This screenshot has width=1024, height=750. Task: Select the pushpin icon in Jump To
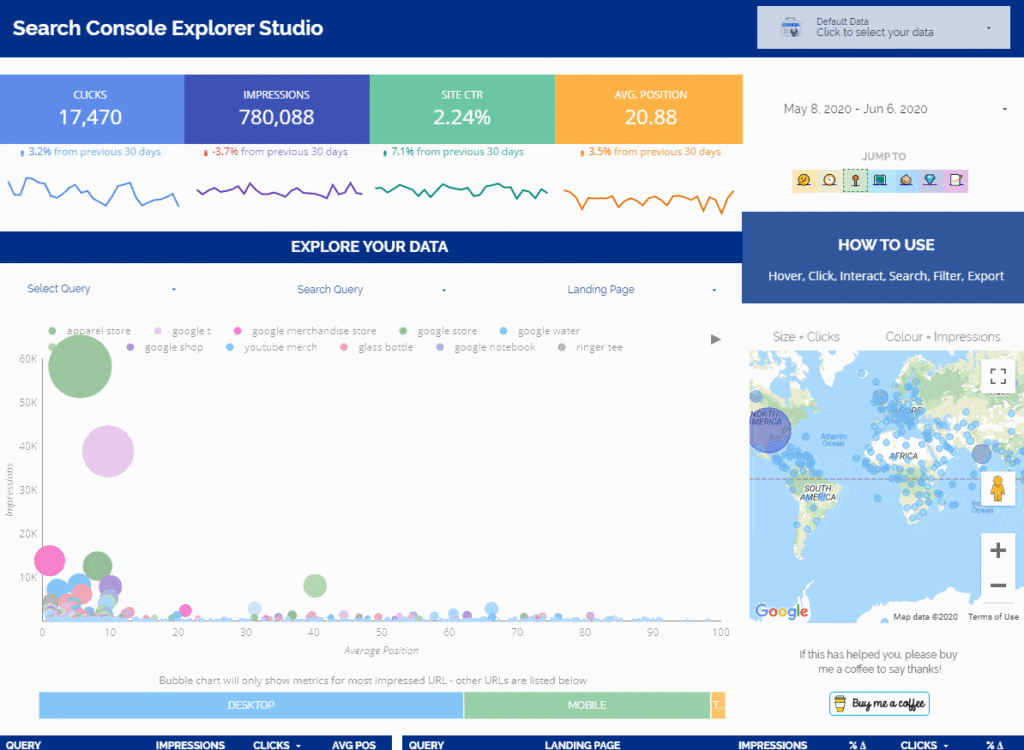(x=855, y=180)
